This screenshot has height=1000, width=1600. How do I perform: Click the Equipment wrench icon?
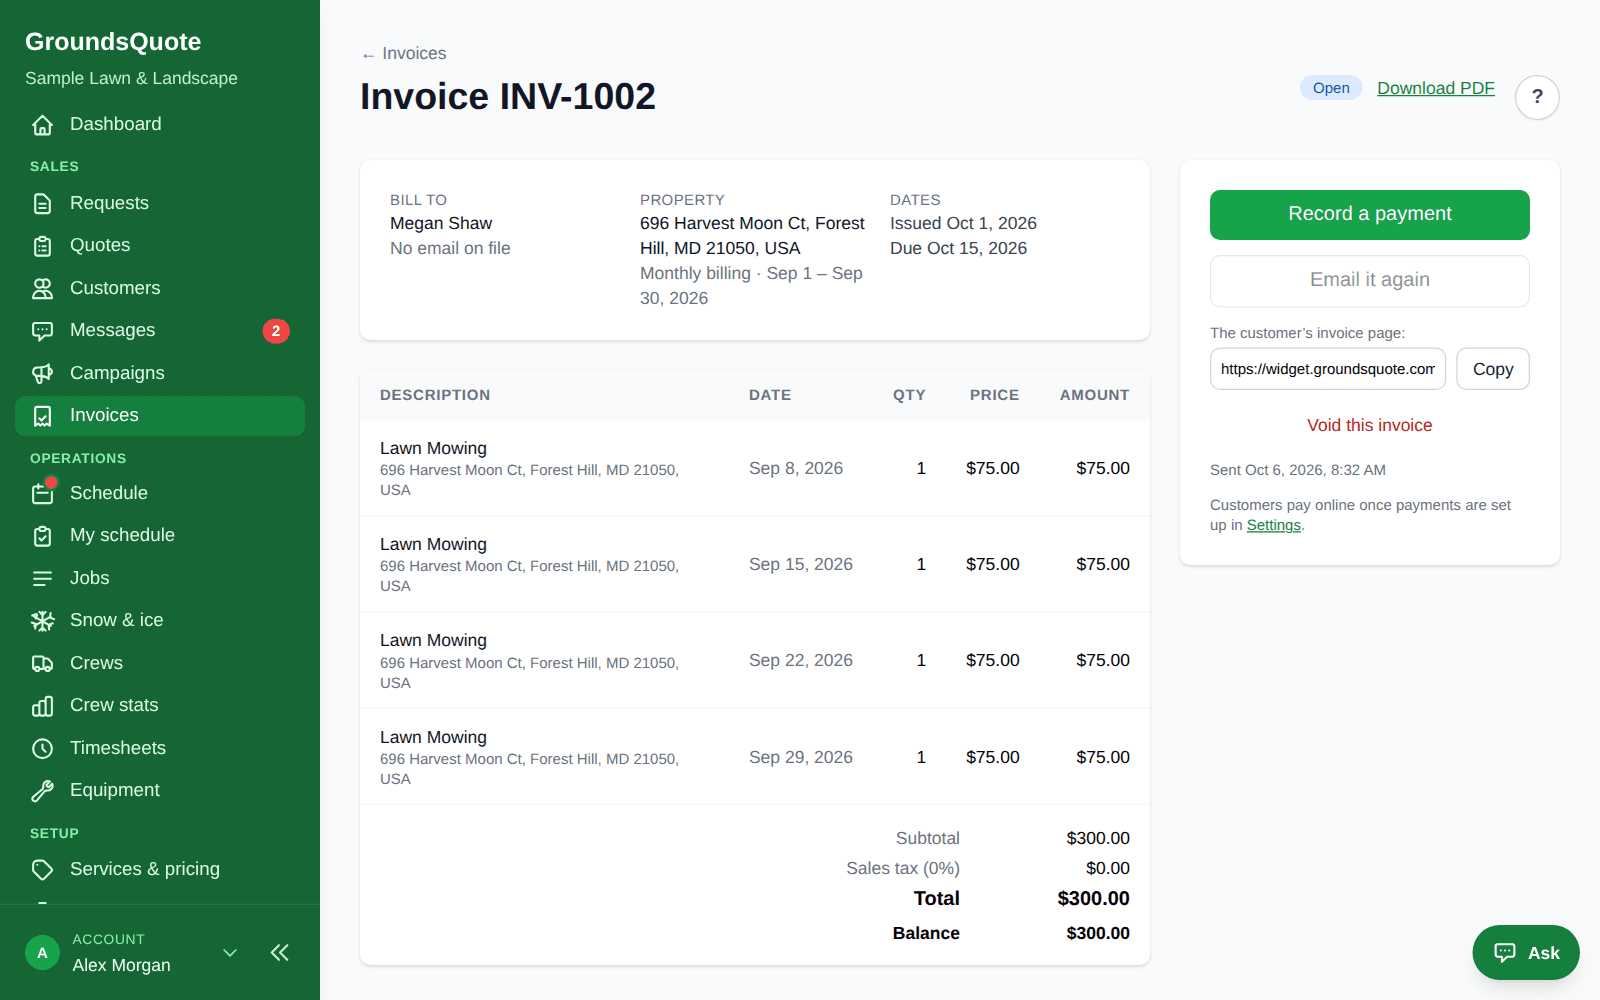(42, 791)
